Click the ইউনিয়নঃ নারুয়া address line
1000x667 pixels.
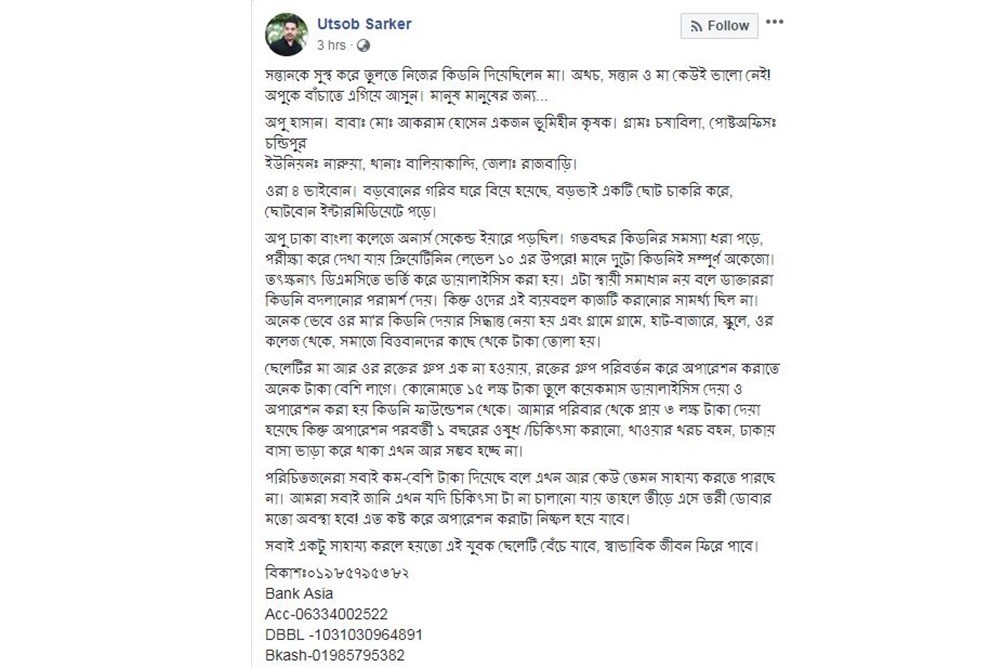pos(420,163)
